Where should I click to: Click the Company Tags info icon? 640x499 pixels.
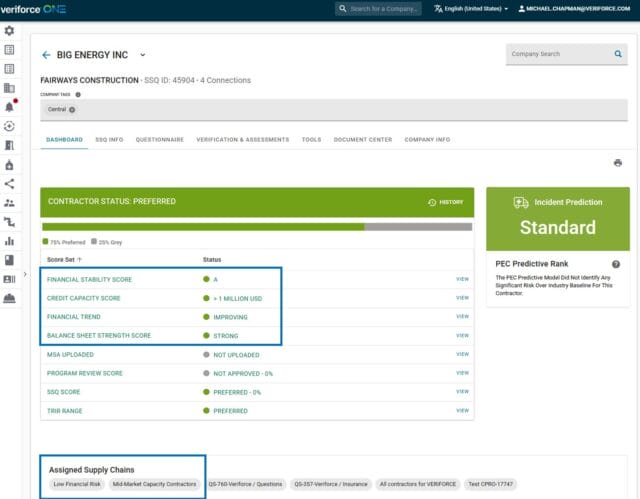click(x=78, y=95)
